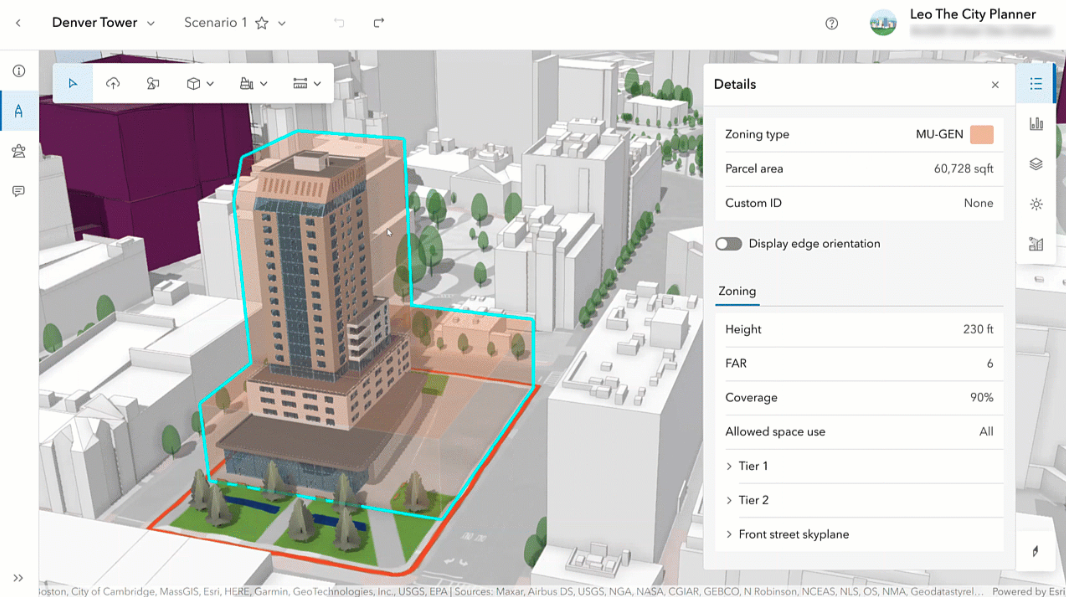
Task: Click the 3D box building tool
Action: coord(193,84)
